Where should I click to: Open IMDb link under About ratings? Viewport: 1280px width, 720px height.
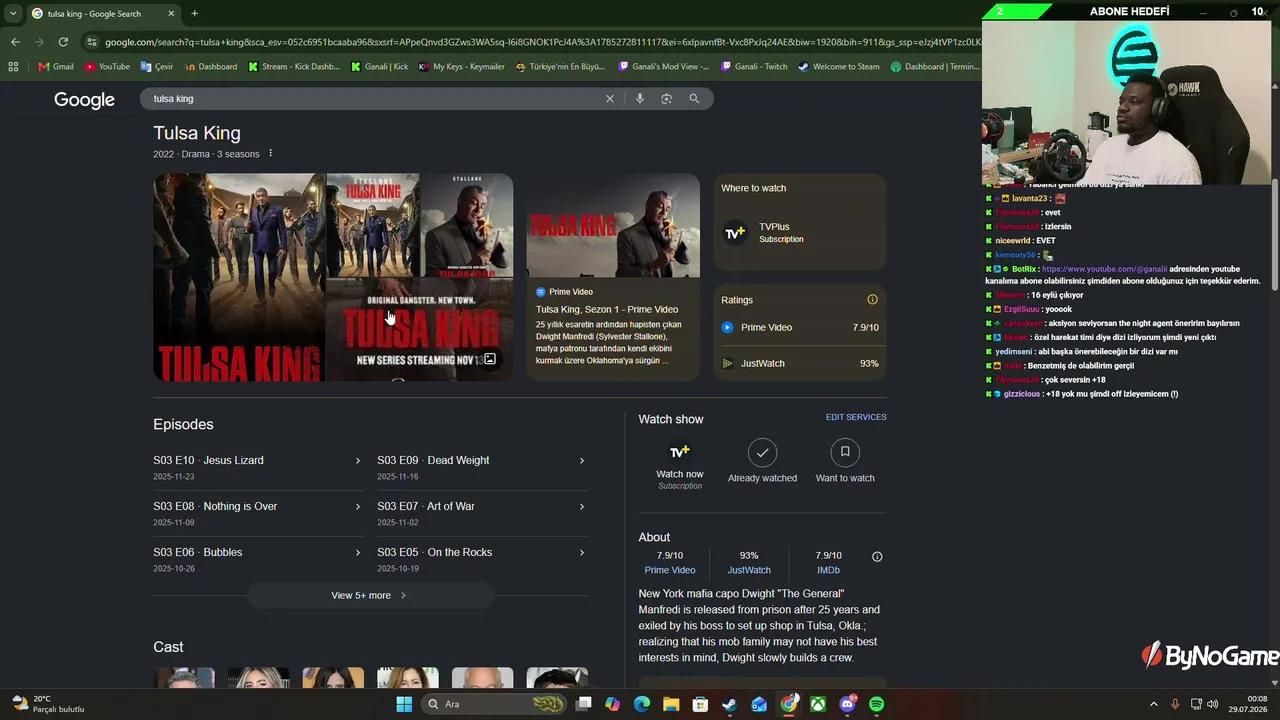(828, 570)
